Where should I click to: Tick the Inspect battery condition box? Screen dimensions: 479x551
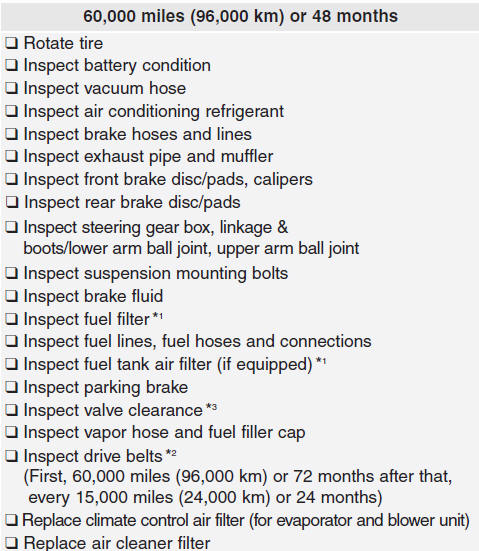click(x=11, y=65)
